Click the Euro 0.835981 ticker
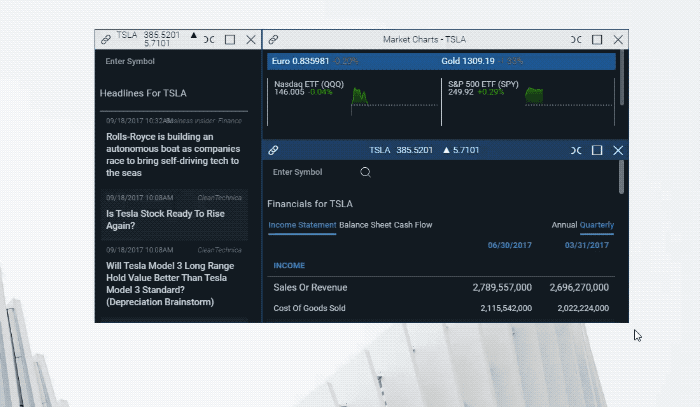 (x=300, y=61)
